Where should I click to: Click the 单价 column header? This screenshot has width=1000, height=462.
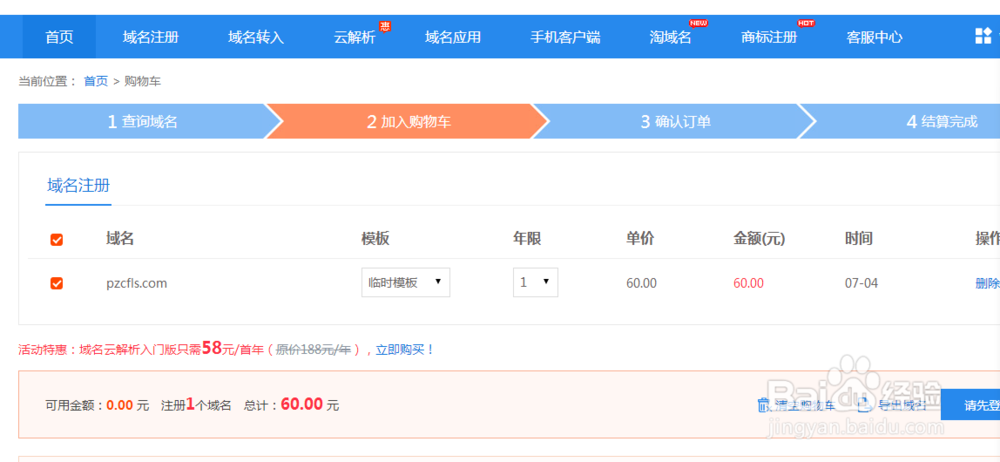click(640, 239)
